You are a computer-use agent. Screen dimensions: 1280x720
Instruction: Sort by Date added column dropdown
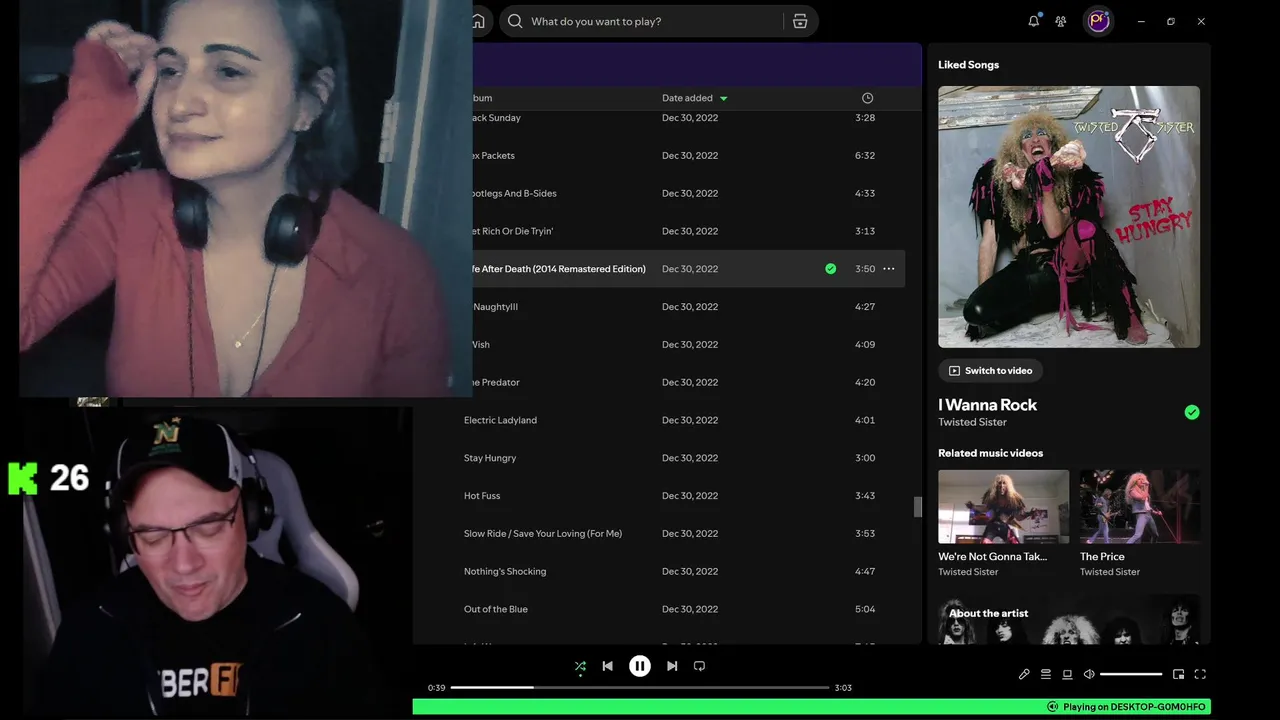point(695,98)
